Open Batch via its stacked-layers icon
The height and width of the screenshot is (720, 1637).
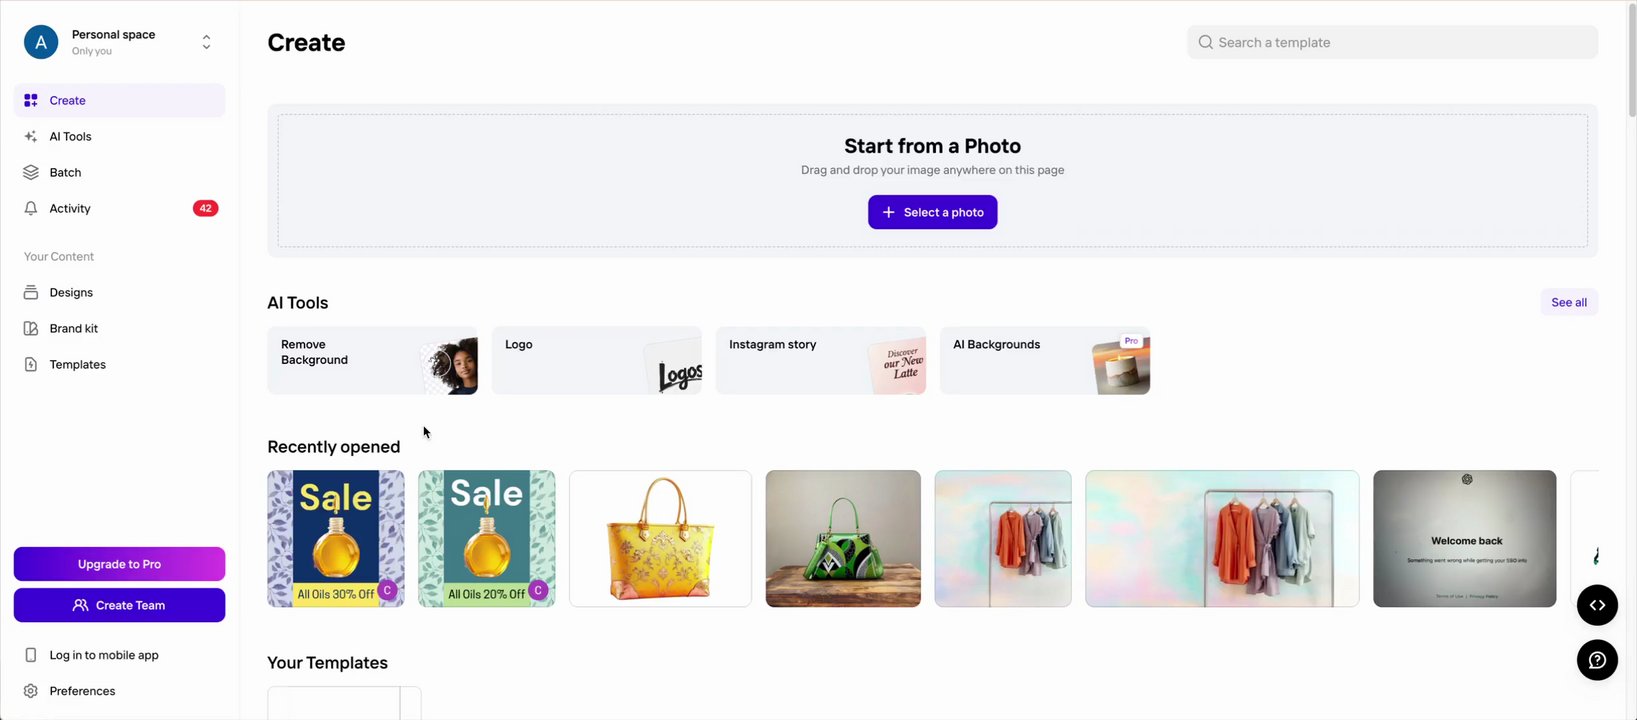pyautogui.click(x=31, y=172)
